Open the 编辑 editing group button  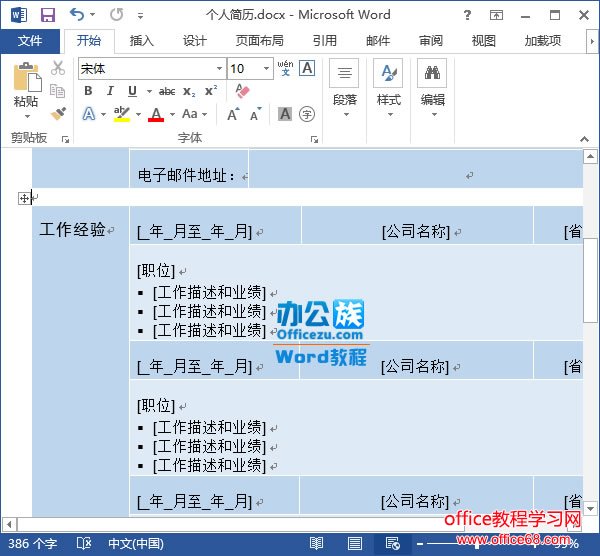pos(432,89)
